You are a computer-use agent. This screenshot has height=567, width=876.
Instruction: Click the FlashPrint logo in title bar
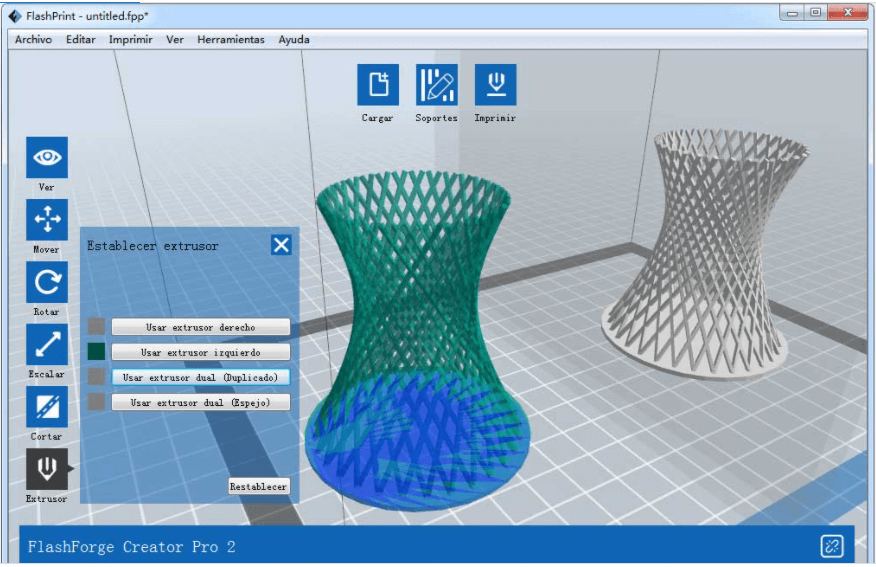[15, 16]
